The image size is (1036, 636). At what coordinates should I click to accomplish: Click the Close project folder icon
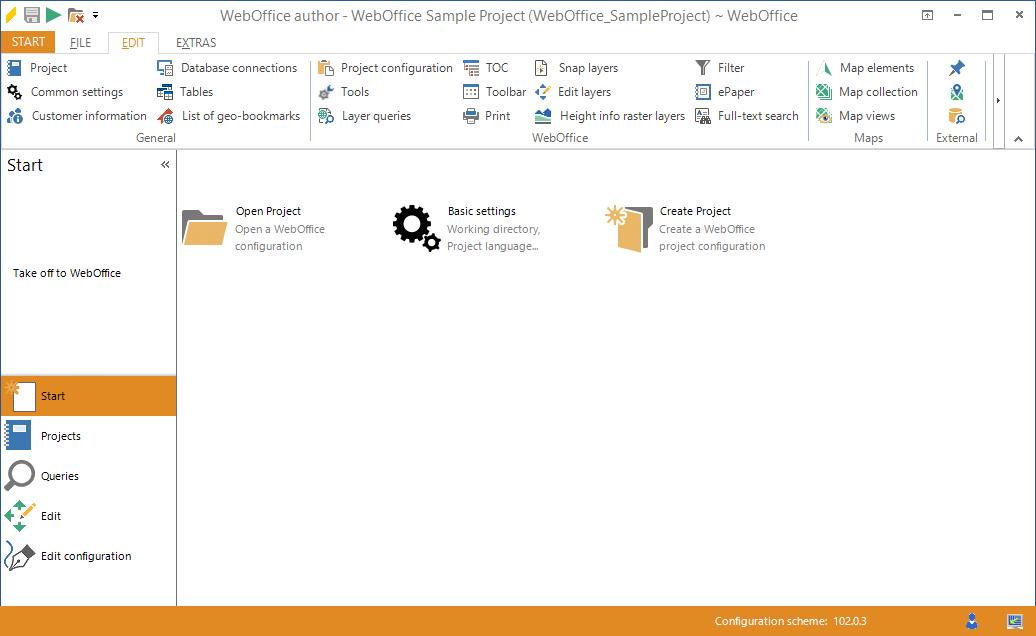click(74, 15)
